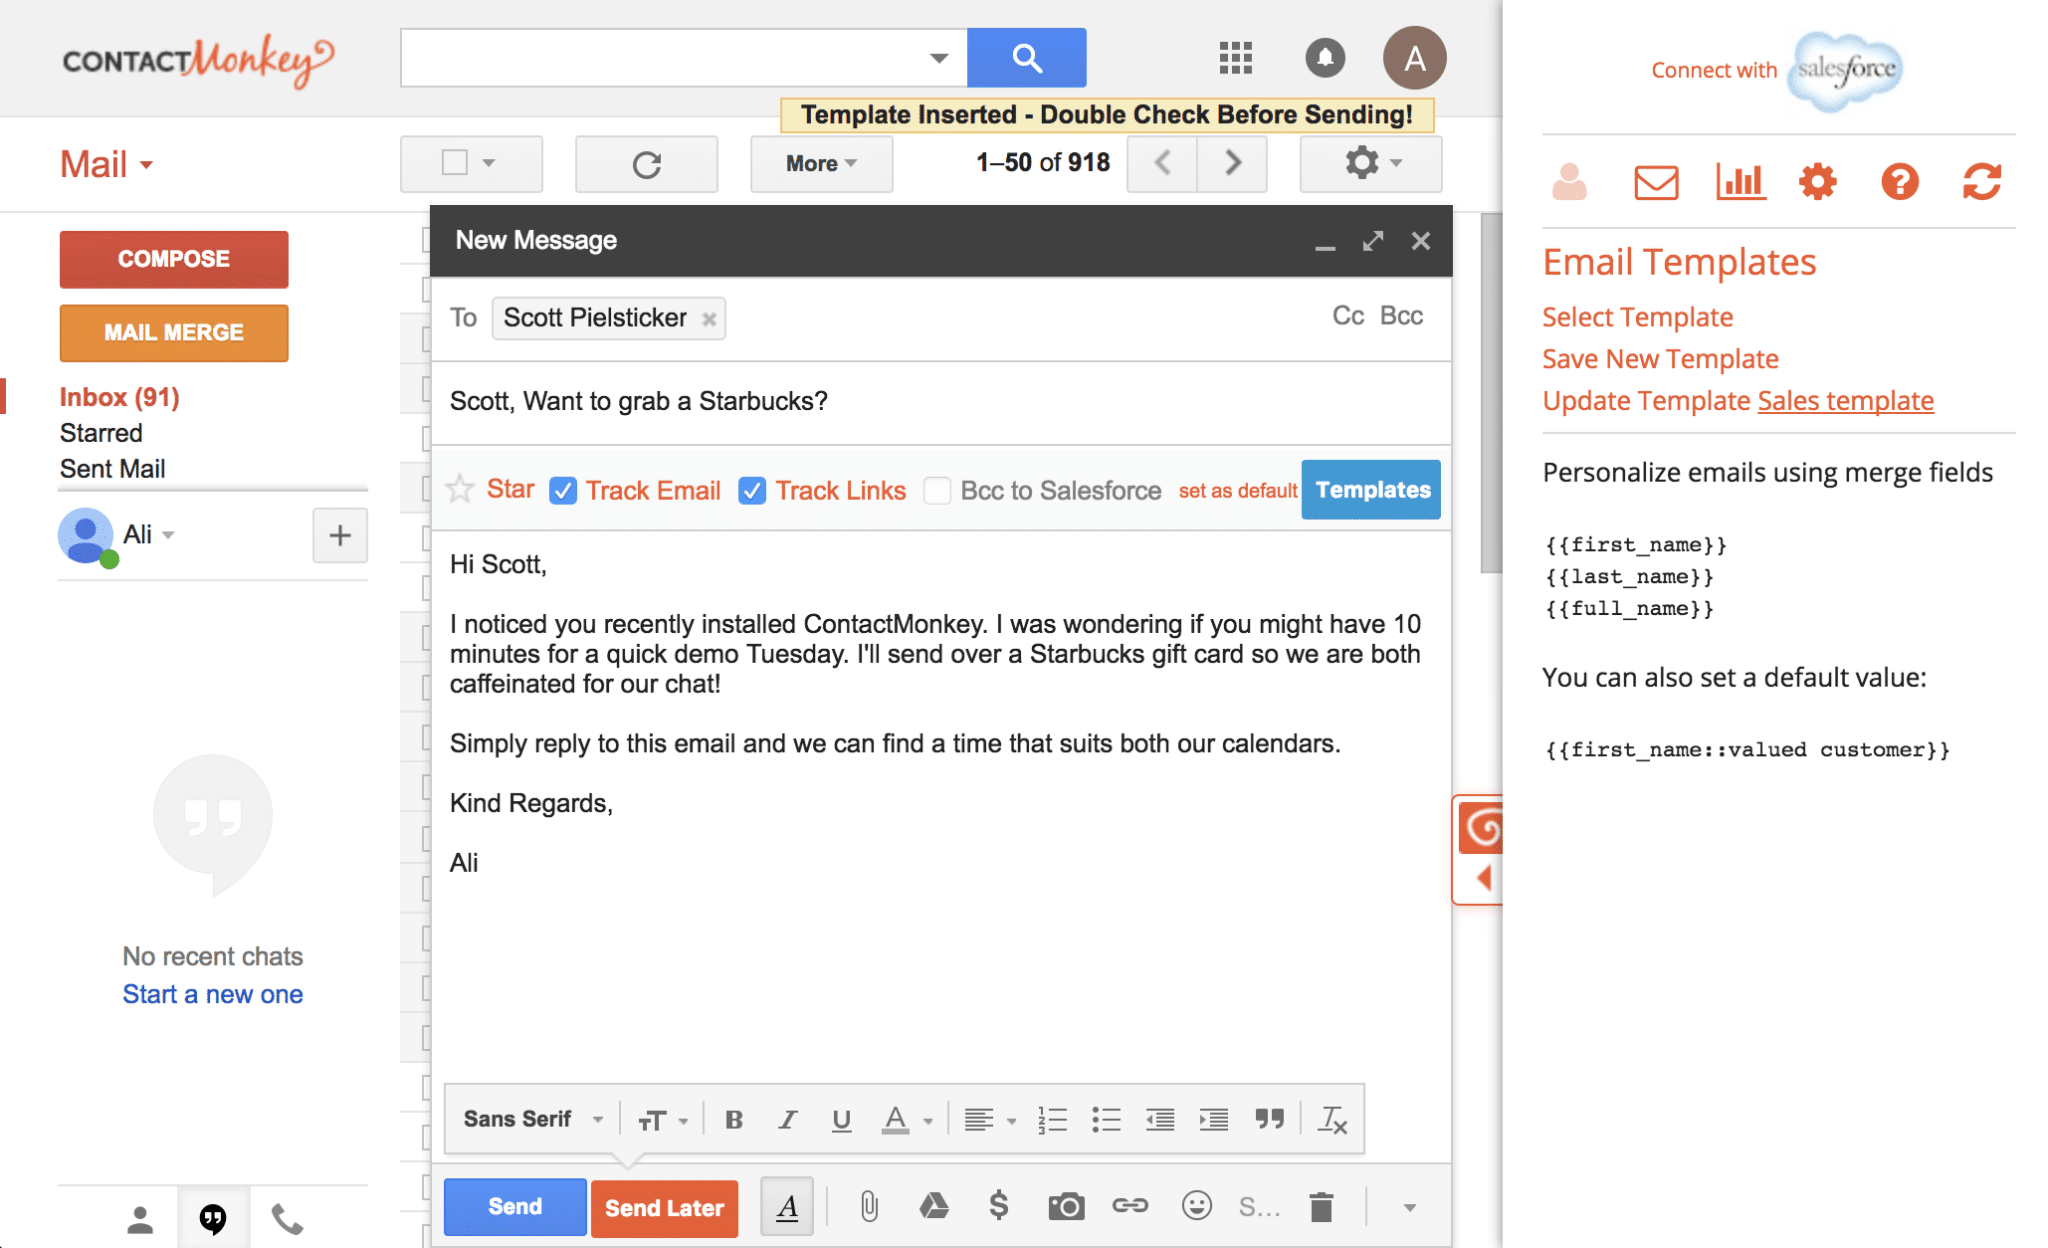Decrease the indent
2048x1248 pixels.
[1160, 1120]
